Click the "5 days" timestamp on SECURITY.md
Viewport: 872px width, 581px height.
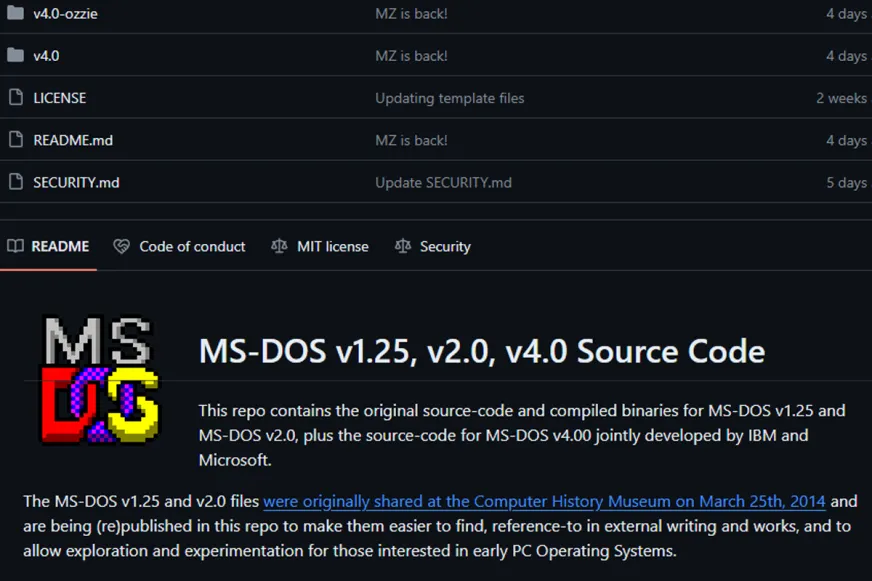[x=846, y=182]
